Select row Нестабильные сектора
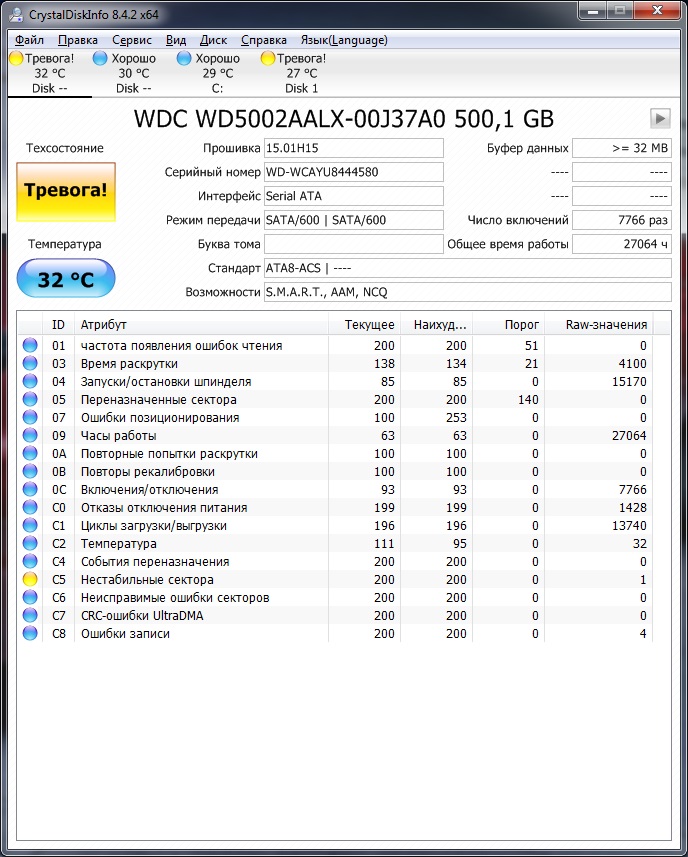This screenshot has width=688, height=857. pyautogui.click(x=336, y=579)
